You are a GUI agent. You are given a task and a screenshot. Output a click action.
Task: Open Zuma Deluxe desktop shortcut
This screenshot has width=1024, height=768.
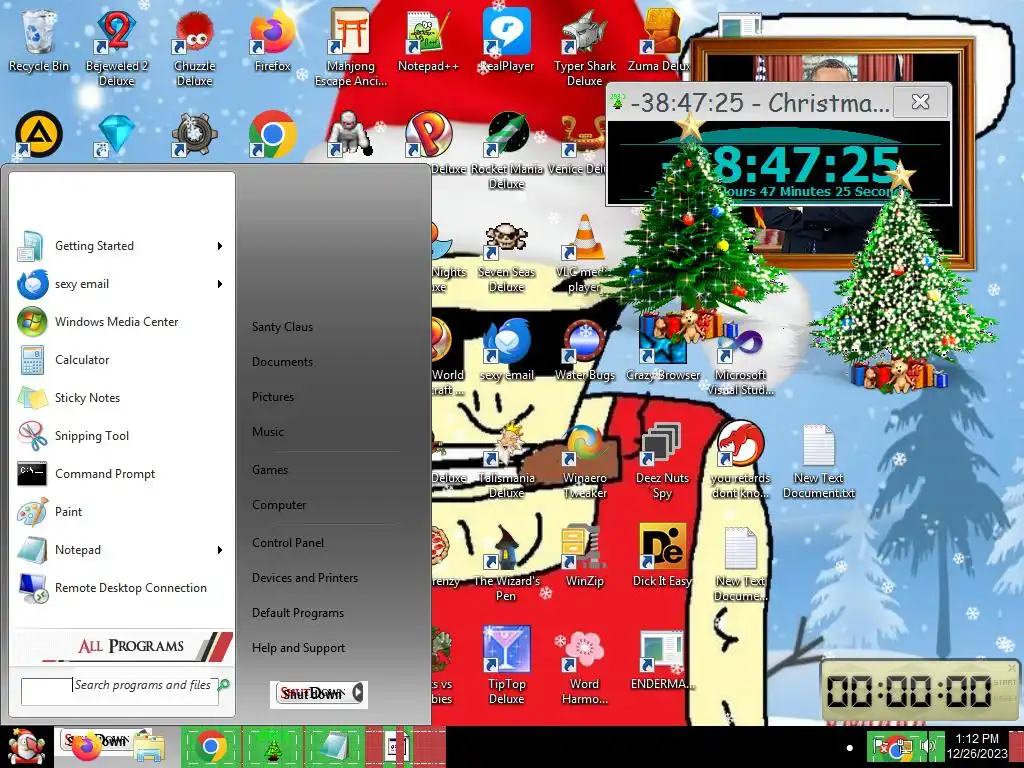pyautogui.click(x=658, y=42)
